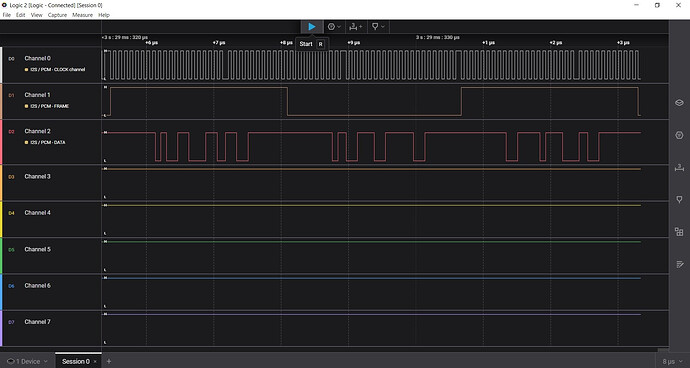The height and width of the screenshot is (368, 690).
Task: Click the D7 channel index label
Action: (11, 322)
